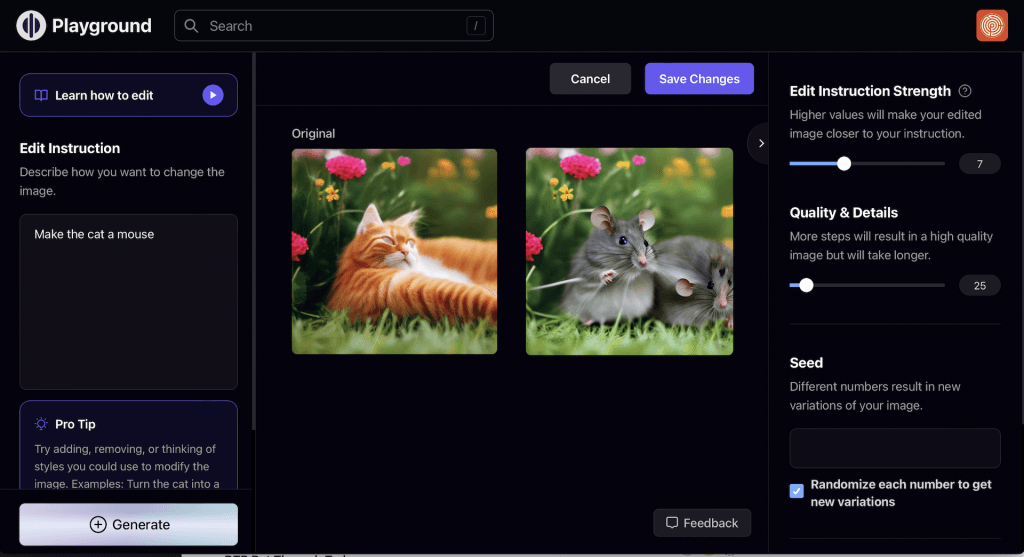Click the Generate button
The image size is (1024, 557).
pos(129,524)
